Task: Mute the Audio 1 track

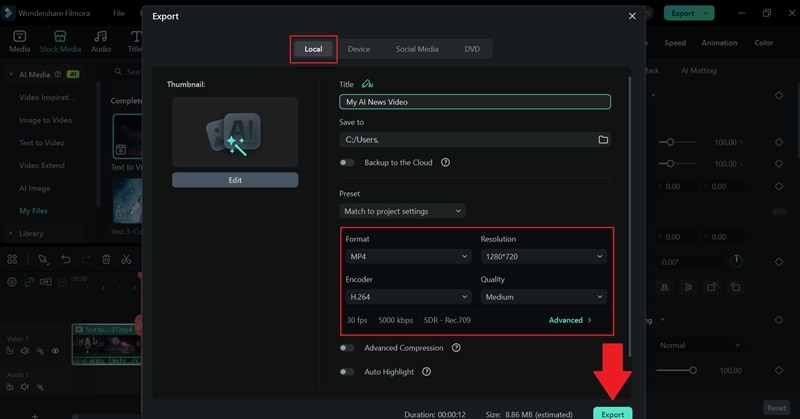Action: 24,387
